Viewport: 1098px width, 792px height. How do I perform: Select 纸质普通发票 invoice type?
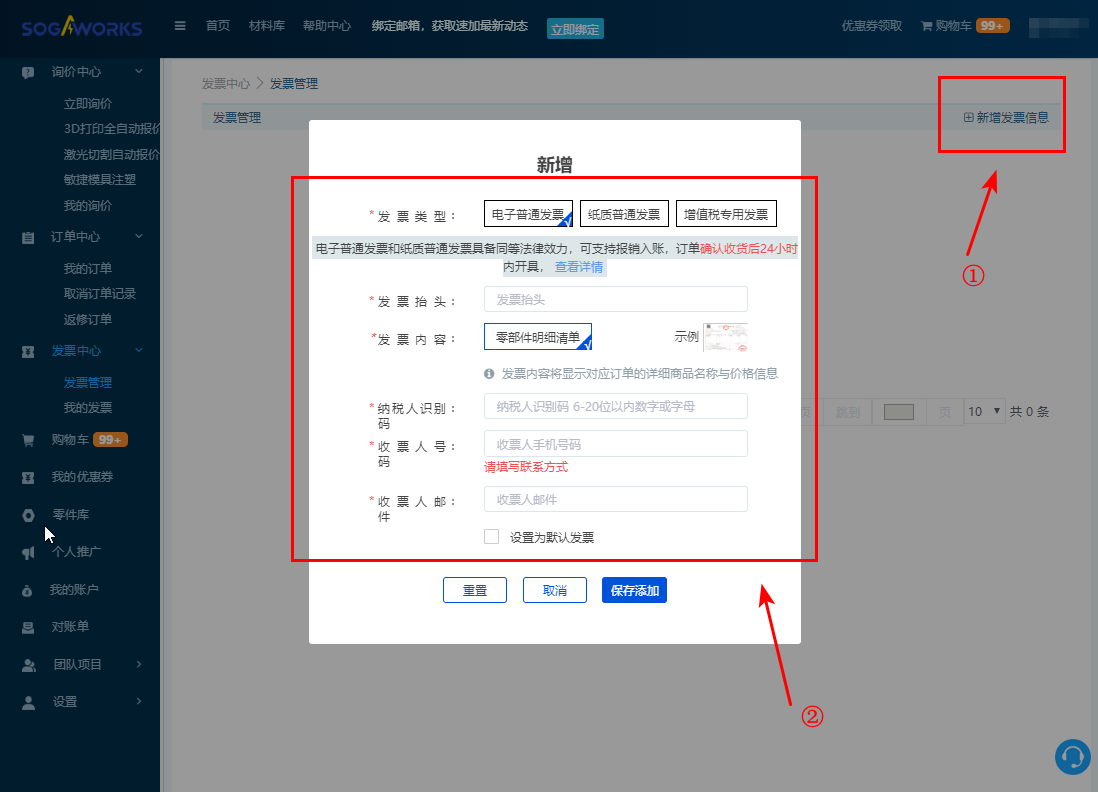623,214
